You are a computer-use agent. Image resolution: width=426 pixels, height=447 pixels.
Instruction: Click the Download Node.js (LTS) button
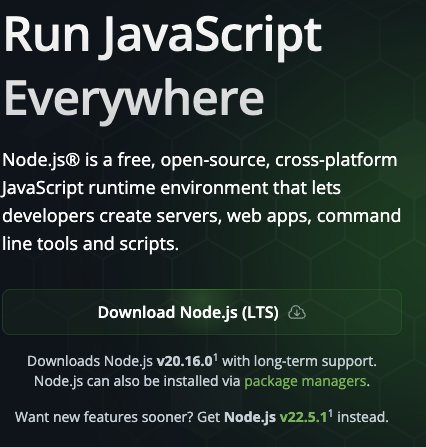coord(202,312)
